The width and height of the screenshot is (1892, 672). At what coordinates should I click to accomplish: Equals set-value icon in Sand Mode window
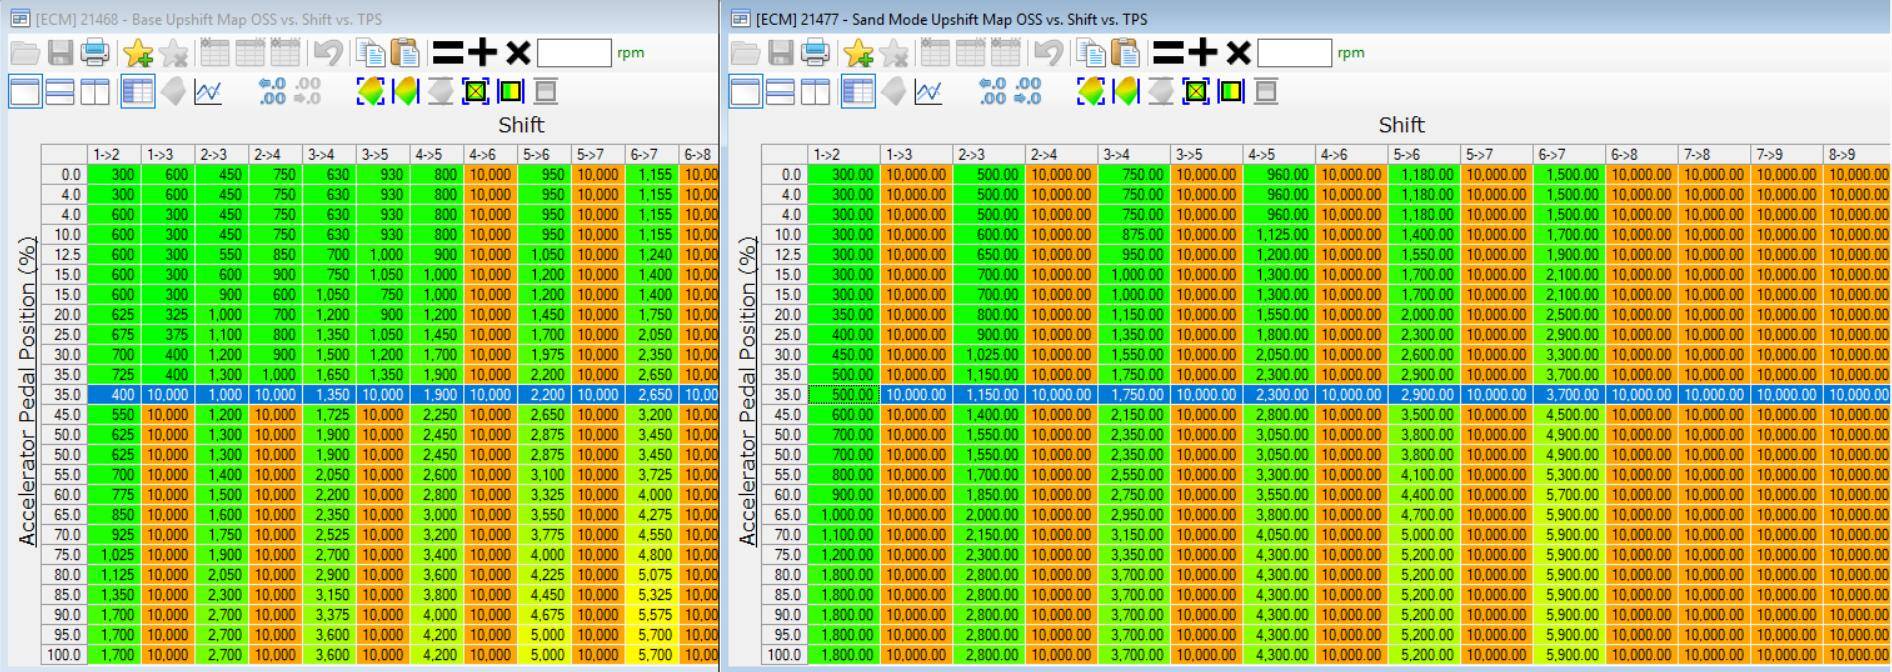click(x=1168, y=52)
